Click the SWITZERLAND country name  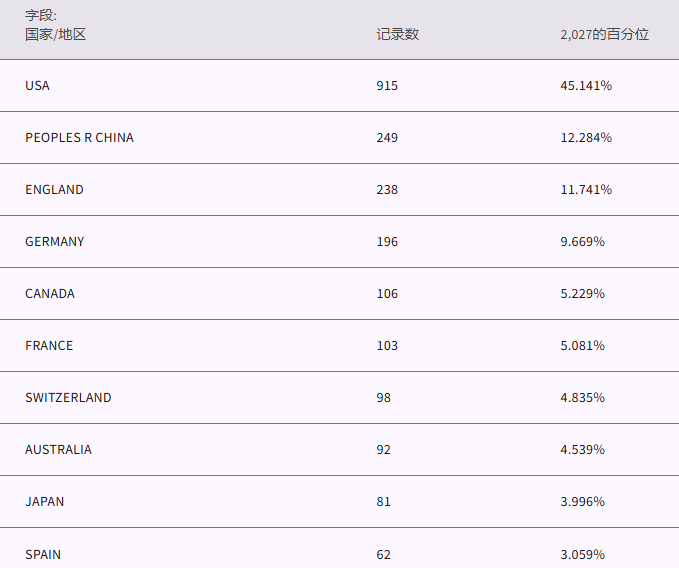click(68, 398)
